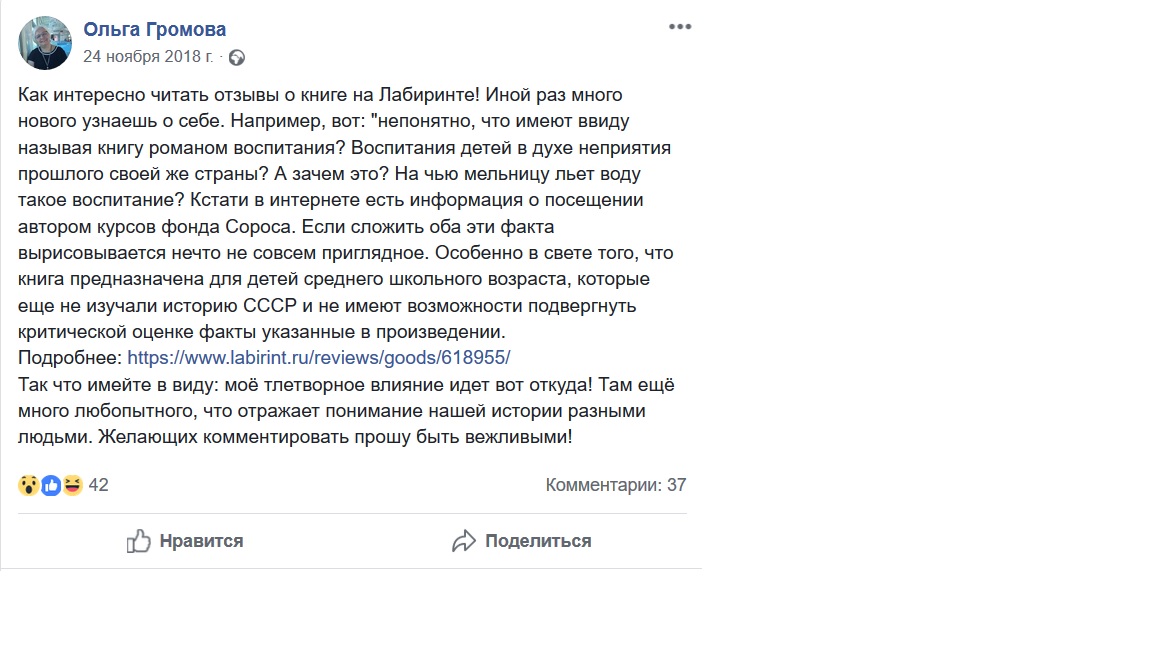This screenshot has height=648, width=1152.
Task: Click the thumbs-up icon beside Нравится
Action: [x=139, y=541]
